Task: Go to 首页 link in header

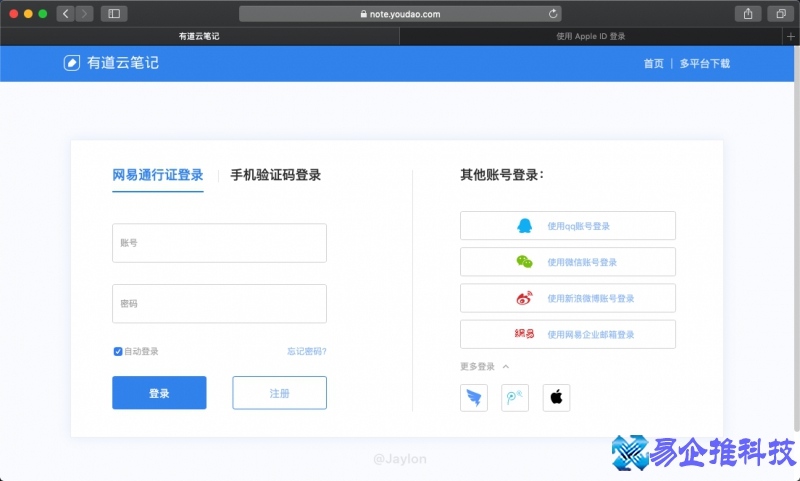Action: [x=654, y=63]
